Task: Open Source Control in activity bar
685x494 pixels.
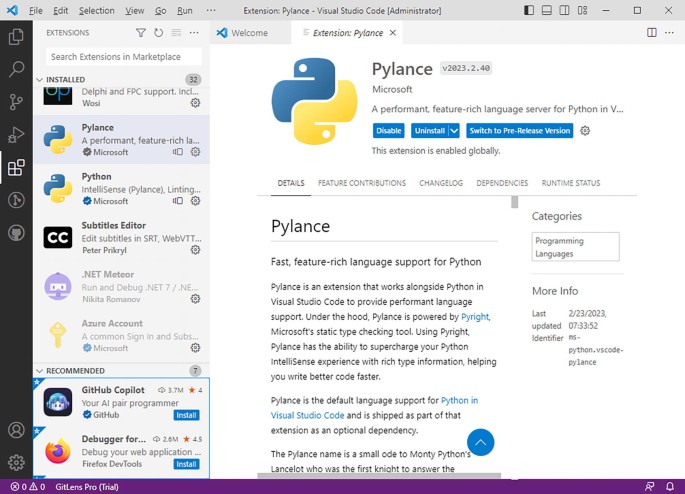Action: (x=16, y=102)
